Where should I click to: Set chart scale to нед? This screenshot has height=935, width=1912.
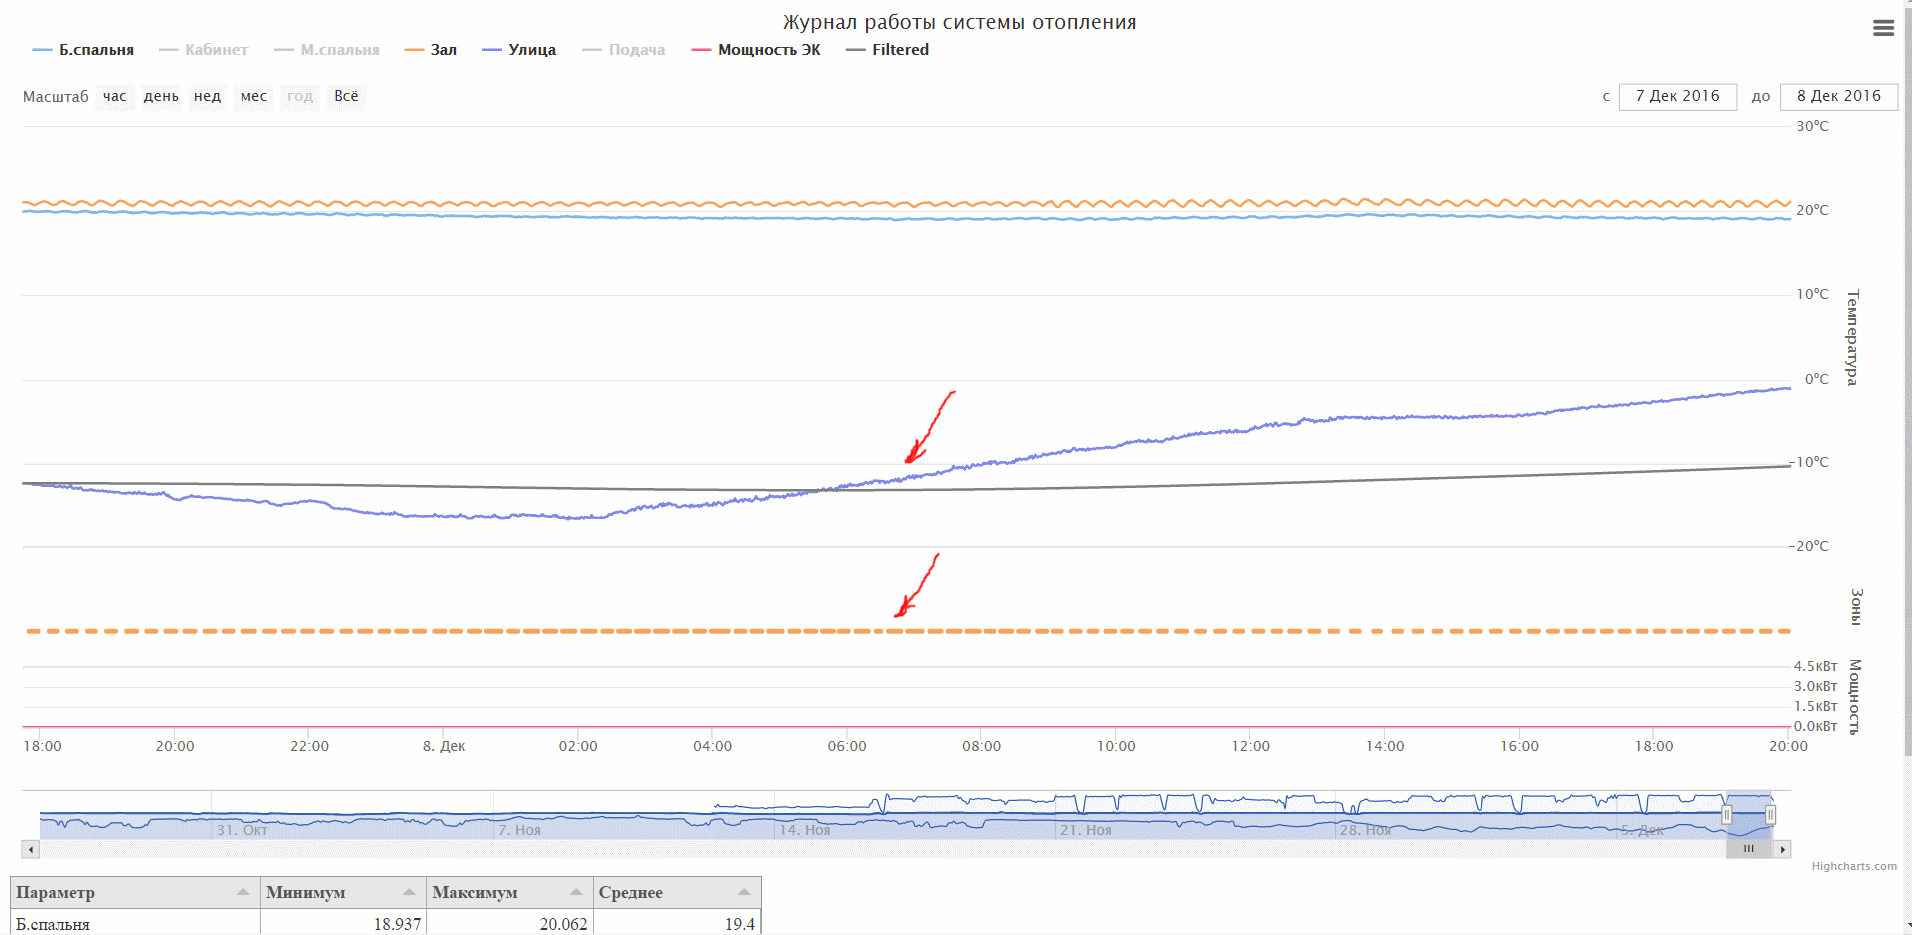pos(207,97)
